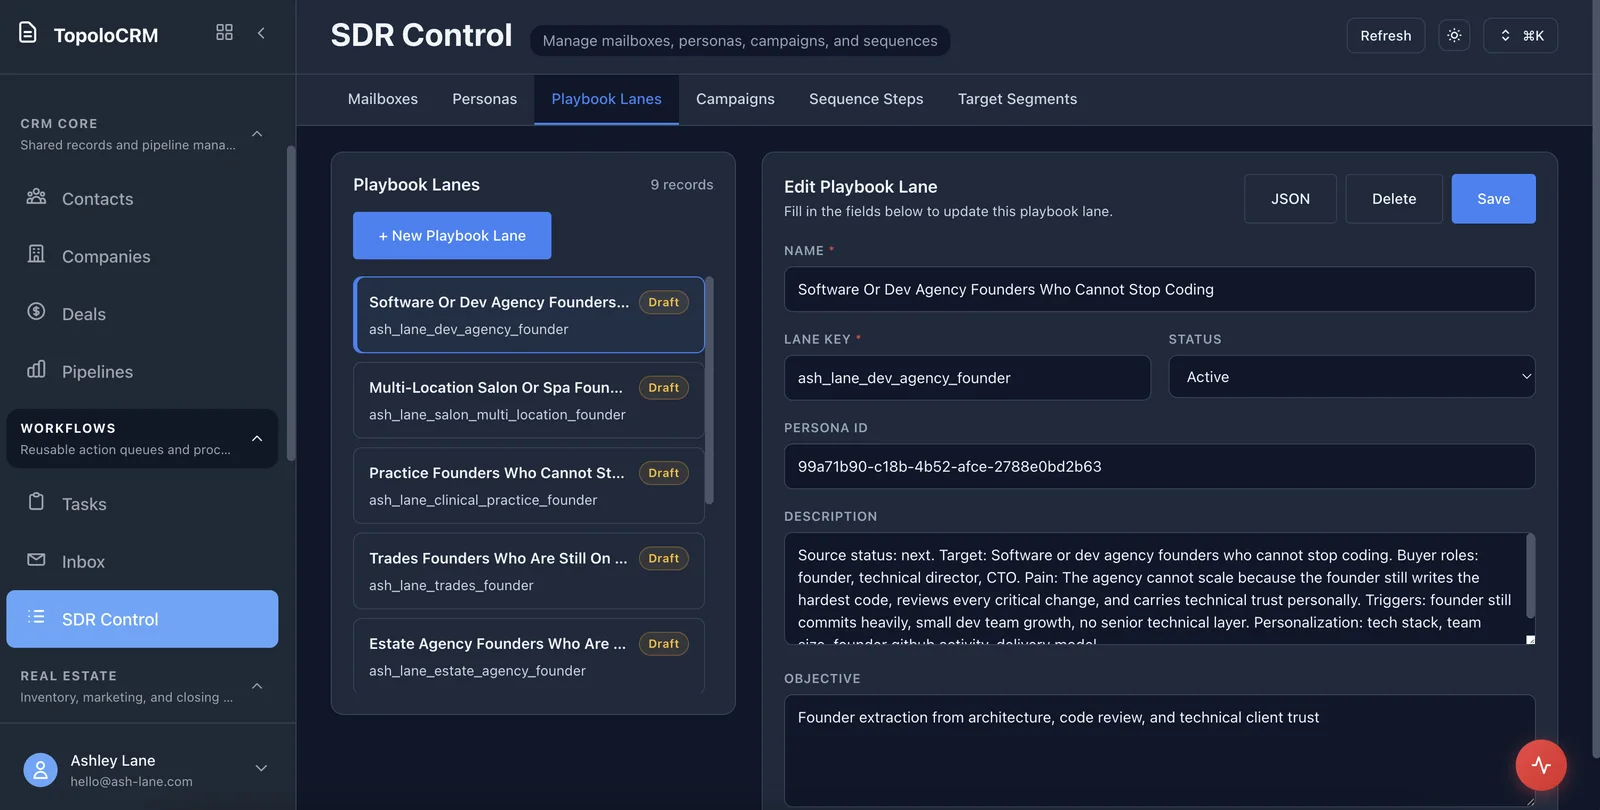Click the Name input field
1600x810 pixels.
[x=1159, y=289]
